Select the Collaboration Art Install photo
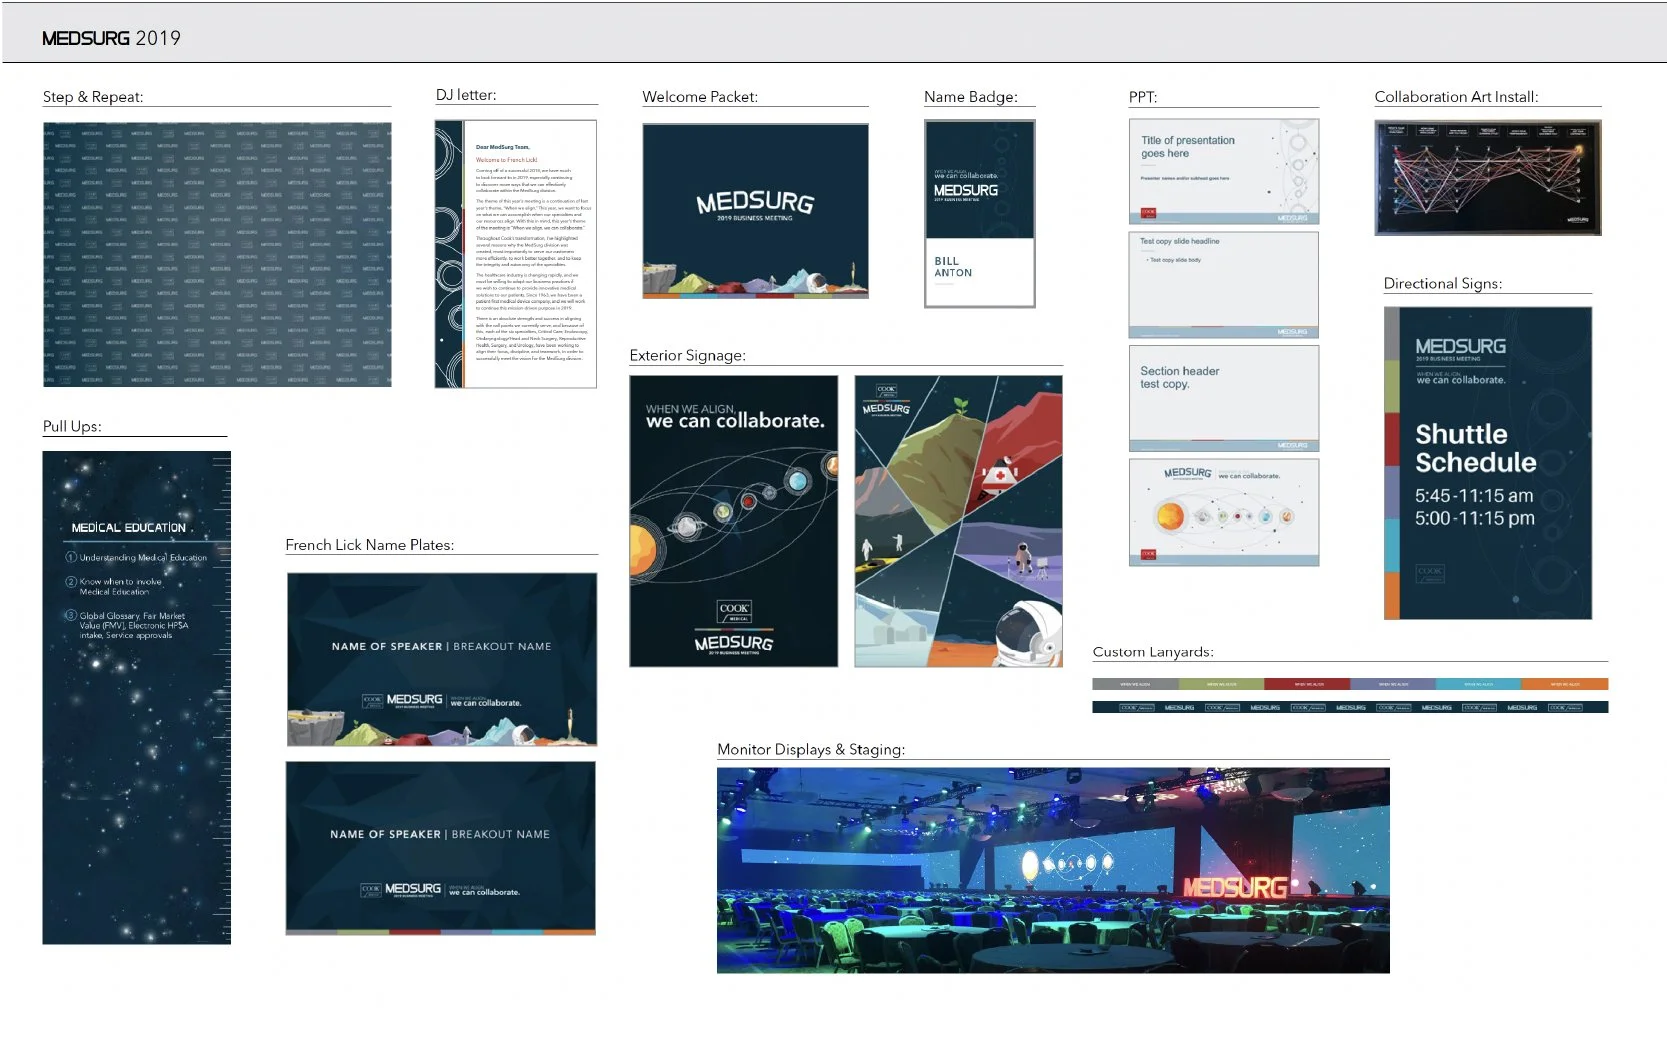This screenshot has height=1042, width=1667. (1488, 178)
